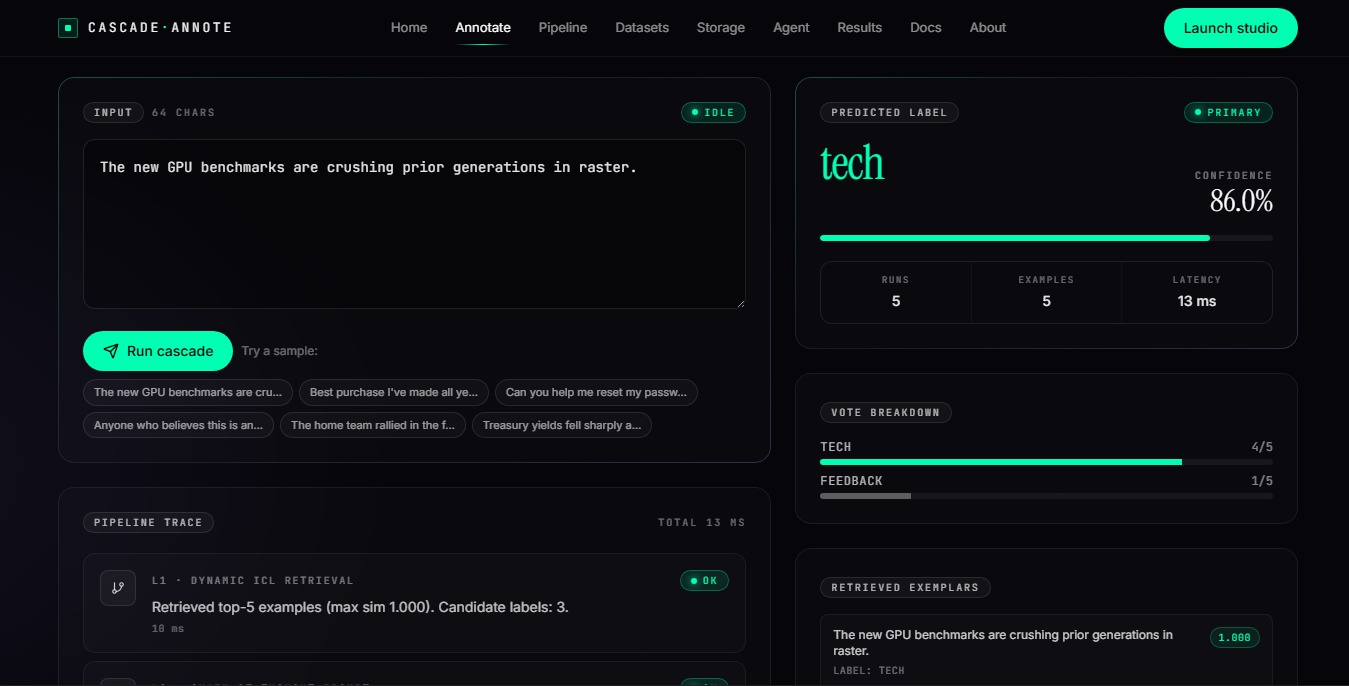Click the 'LABEL: TECH' exemplar caption
This screenshot has height=686, width=1349.
click(x=869, y=671)
